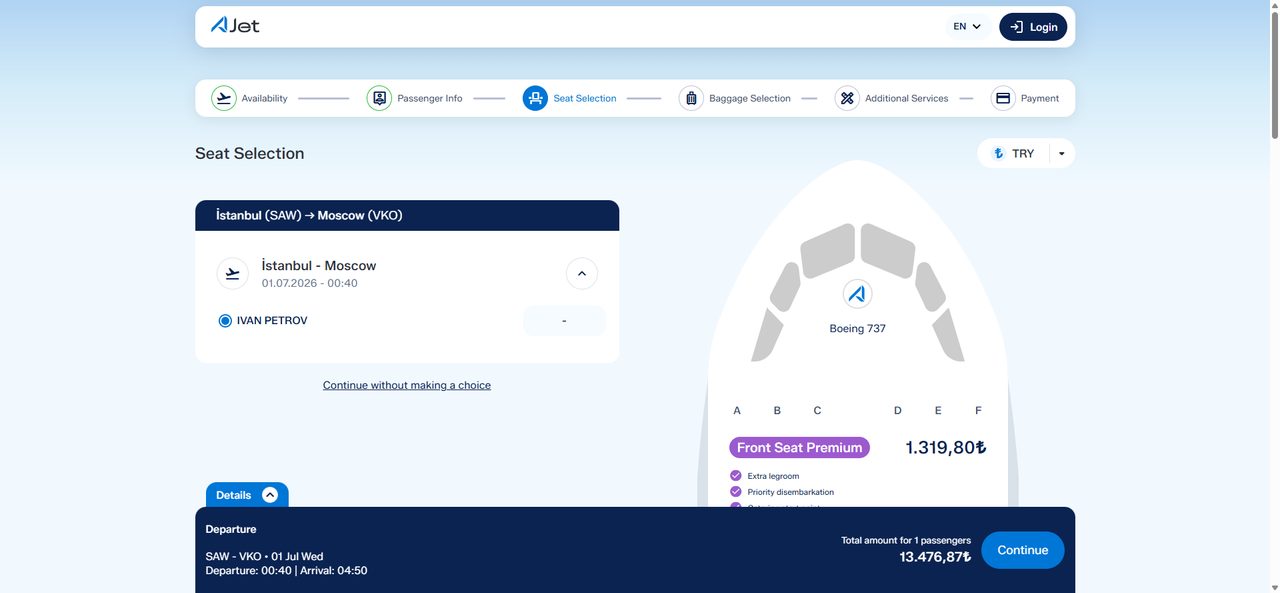Go to the Payment step
Image resolution: width=1280 pixels, height=593 pixels.
click(1040, 98)
